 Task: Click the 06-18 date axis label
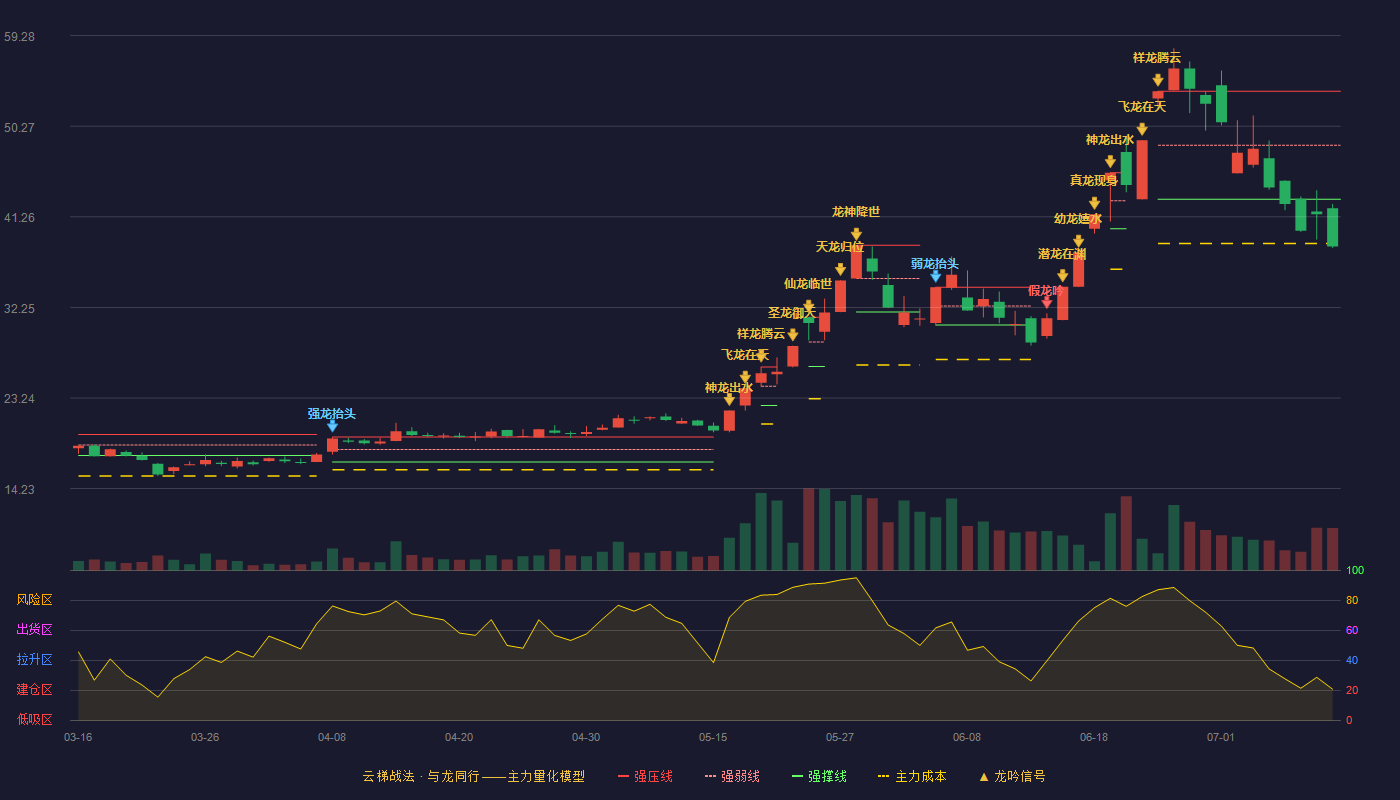[1094, 737]
